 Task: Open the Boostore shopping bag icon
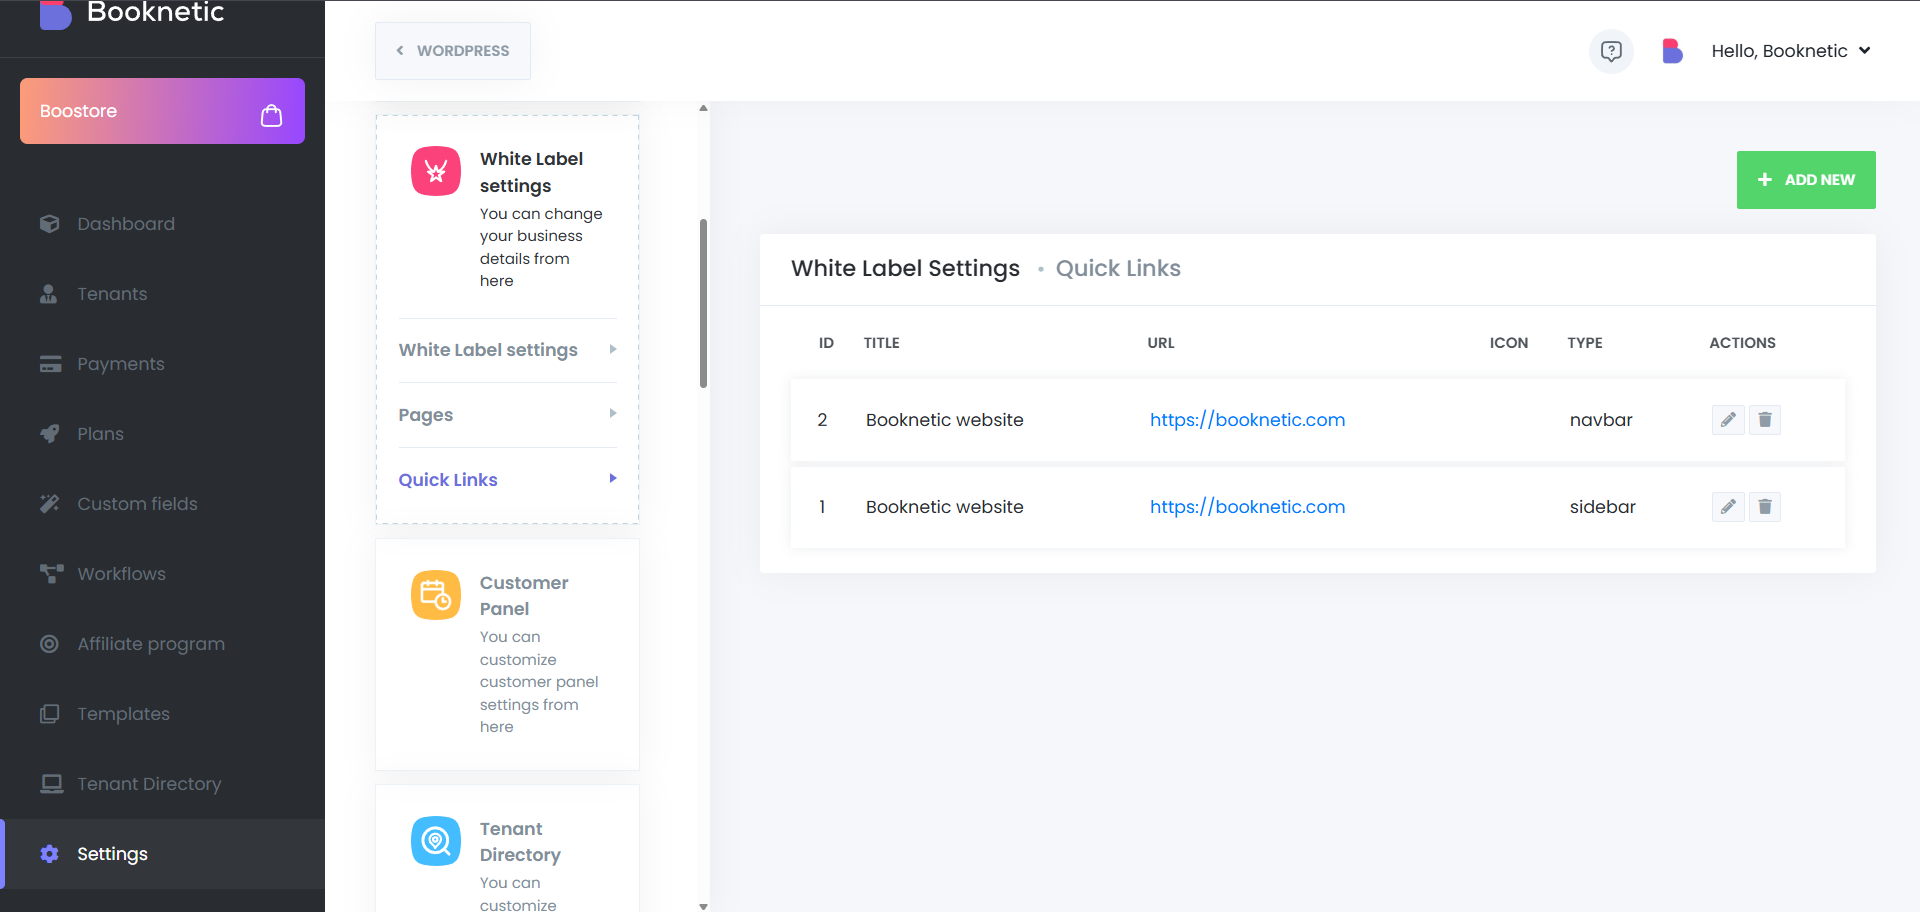point(271,116)
